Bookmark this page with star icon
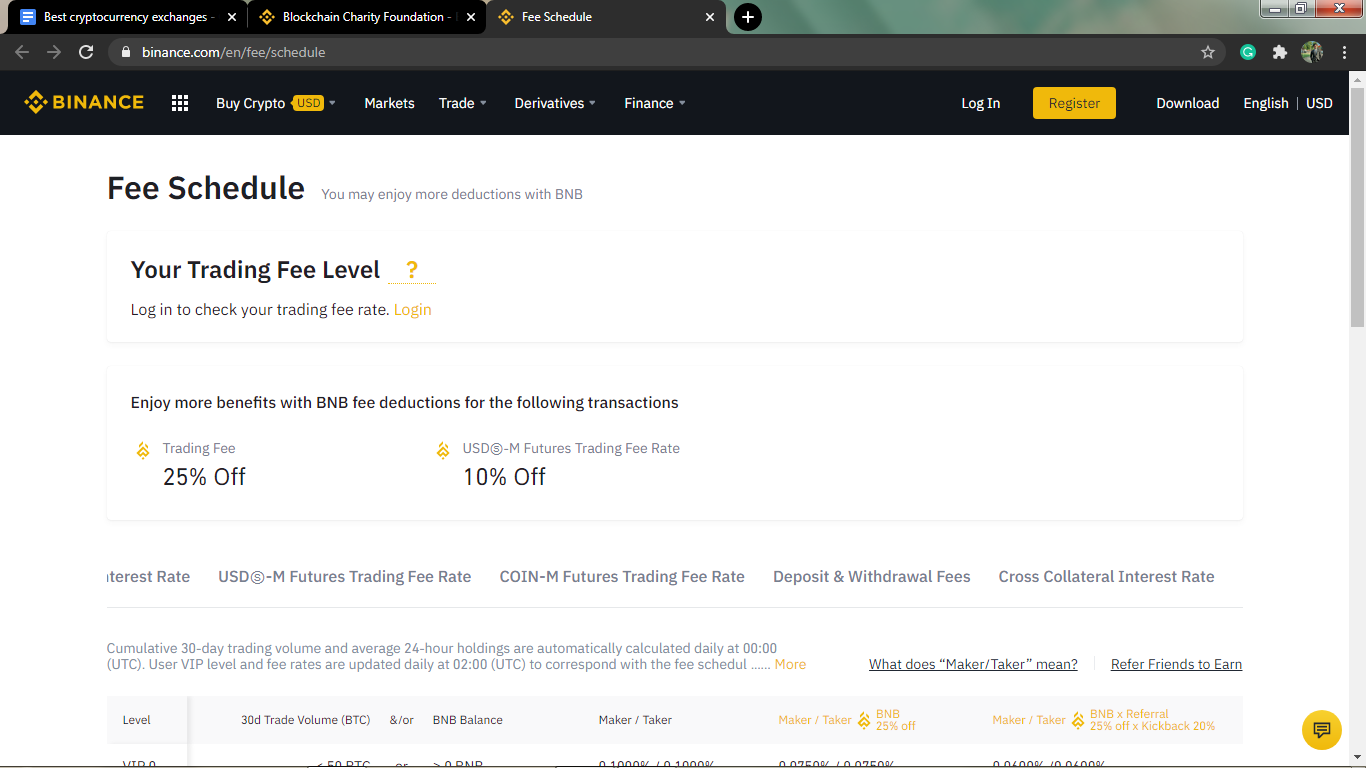The width and height of the screenshot is (1366, 768). [x=1208, y=52]
